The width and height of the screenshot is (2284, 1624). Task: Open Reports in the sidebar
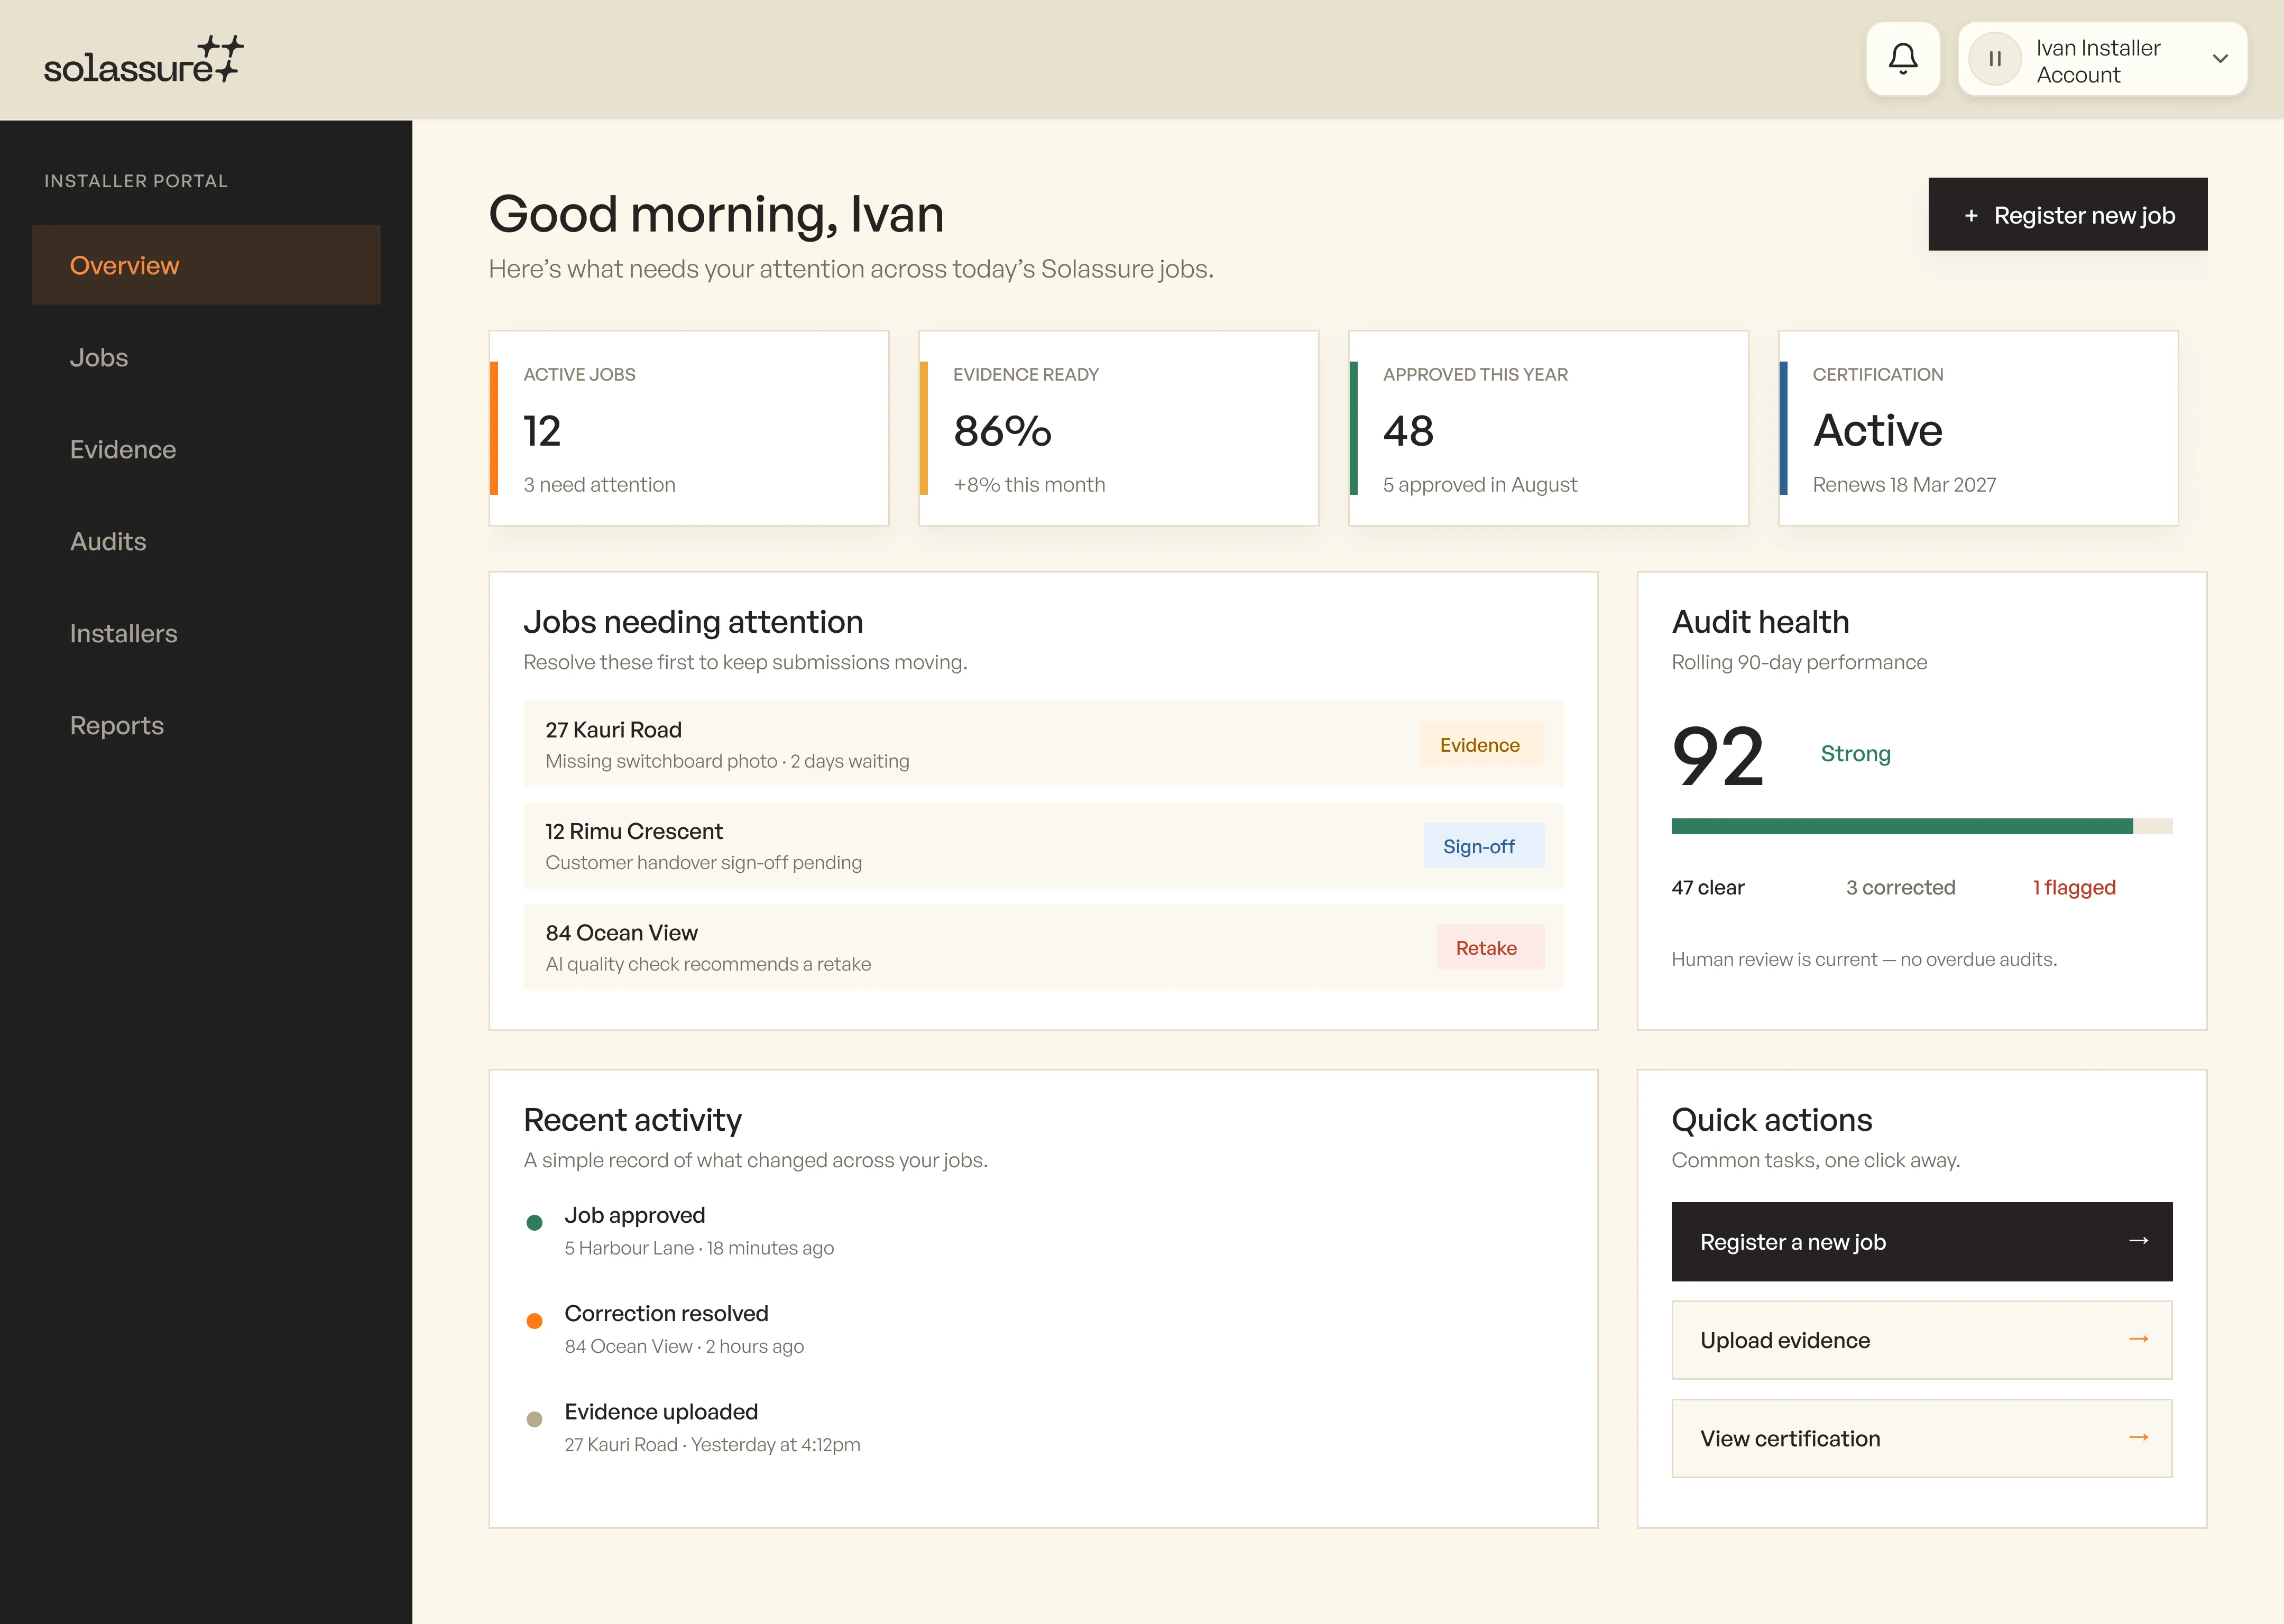206,725
